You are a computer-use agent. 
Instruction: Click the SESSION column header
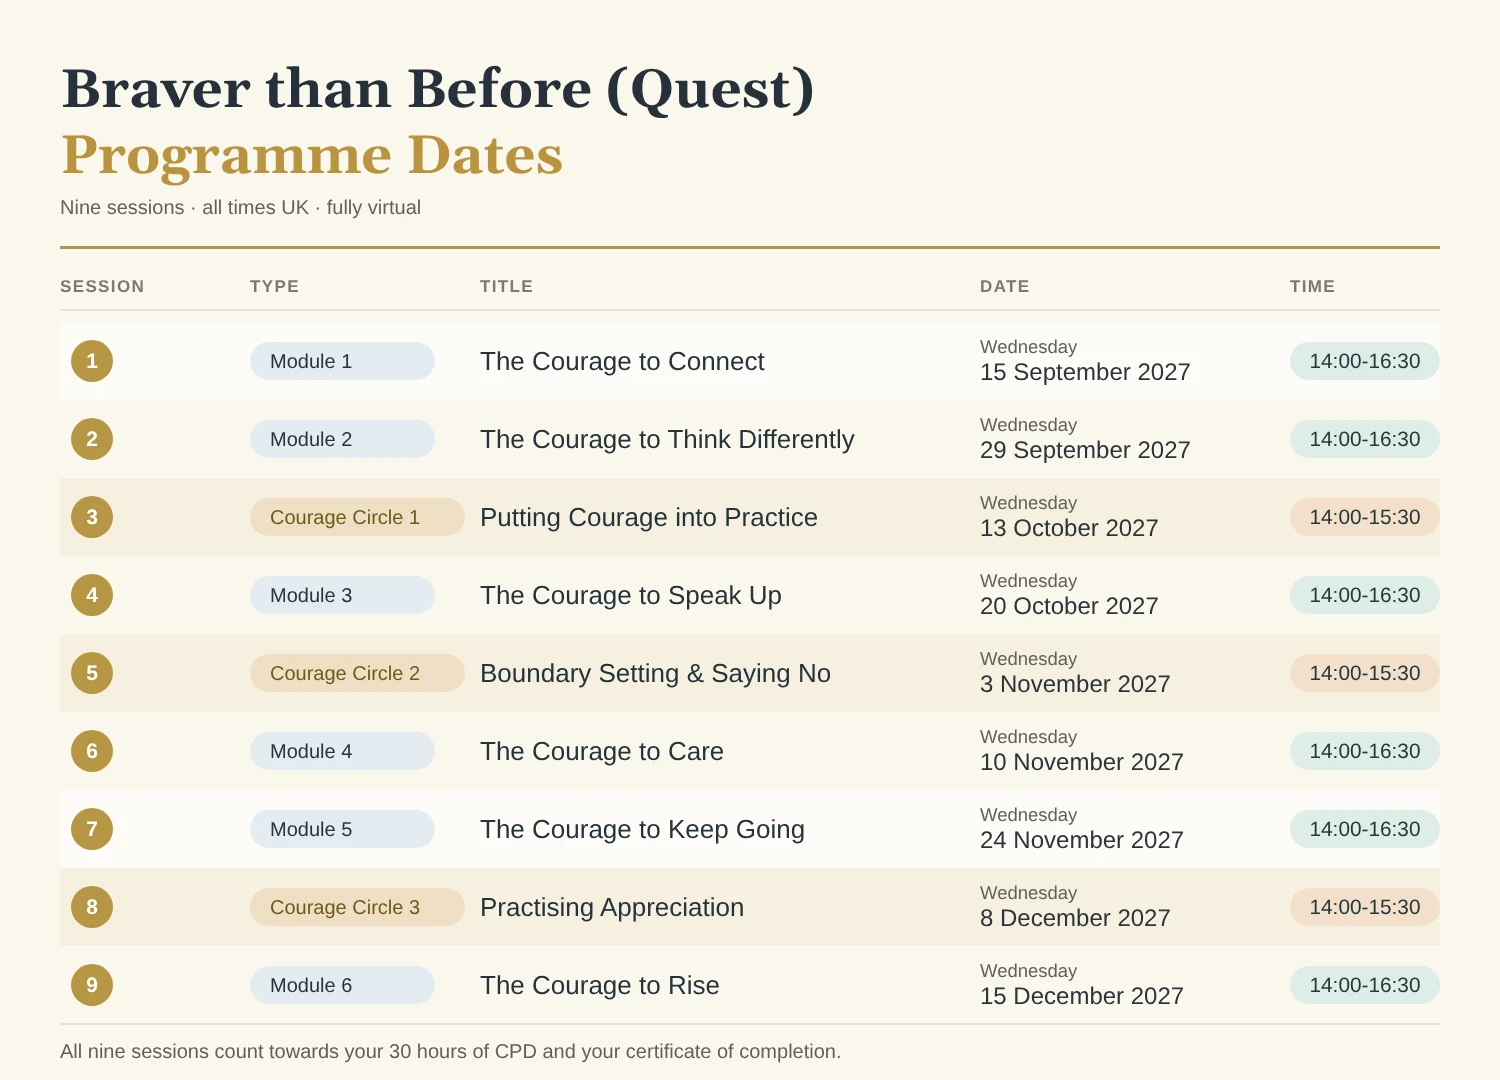102,286
